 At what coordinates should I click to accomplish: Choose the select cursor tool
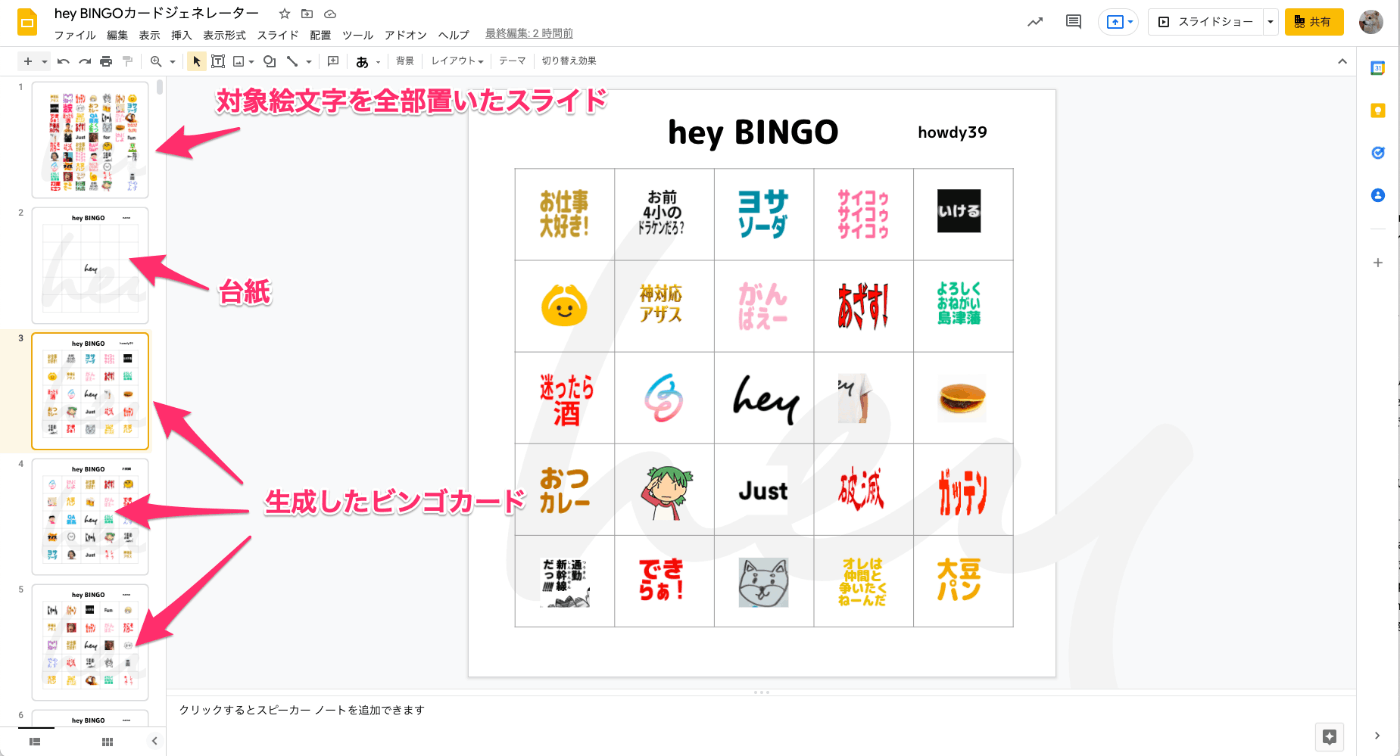196,61
